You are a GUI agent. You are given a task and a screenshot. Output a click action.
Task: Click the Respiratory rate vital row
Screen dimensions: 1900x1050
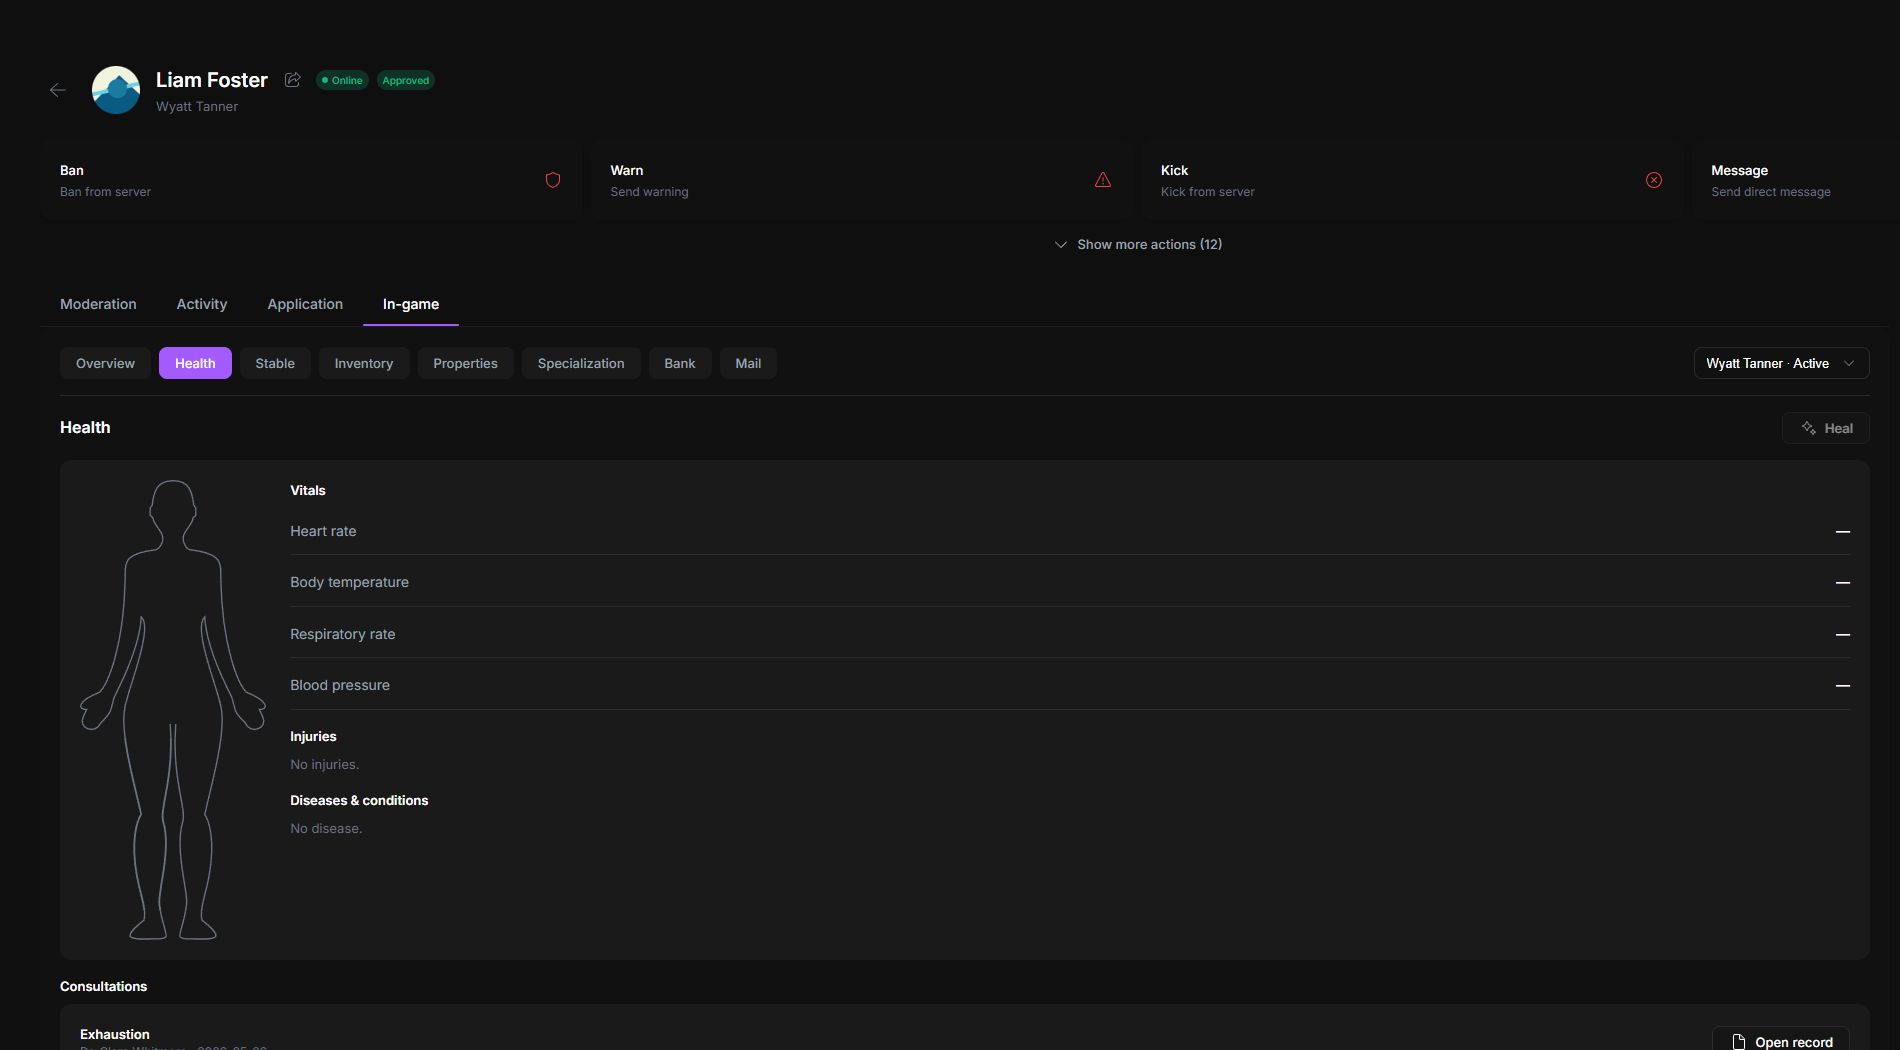point(1070,634)
